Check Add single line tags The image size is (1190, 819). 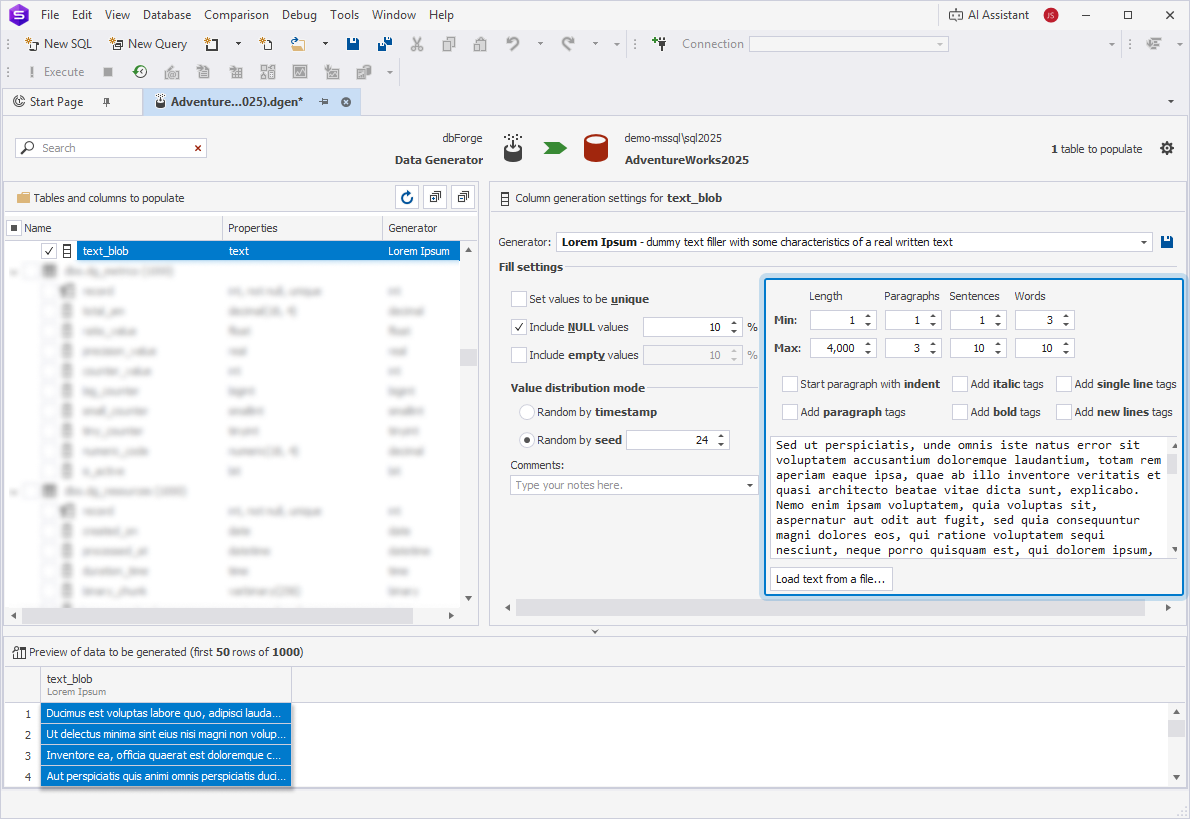pyautogui.click(x=1064, y=384)
